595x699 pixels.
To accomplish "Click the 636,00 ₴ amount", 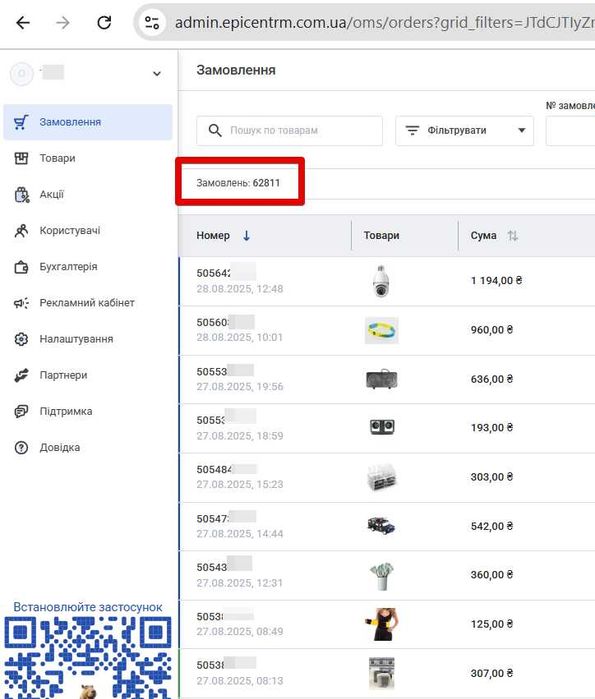I will click(492, 379).
